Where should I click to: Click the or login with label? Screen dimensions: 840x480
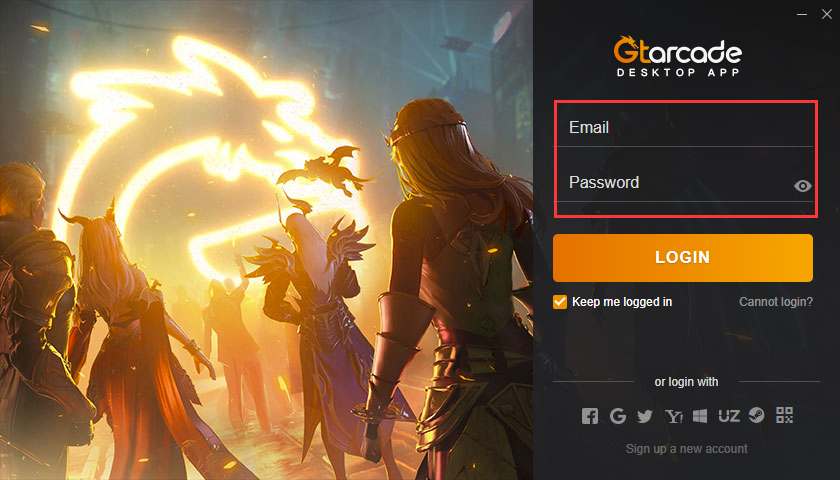pyautogui.click(x=686, y=382)
